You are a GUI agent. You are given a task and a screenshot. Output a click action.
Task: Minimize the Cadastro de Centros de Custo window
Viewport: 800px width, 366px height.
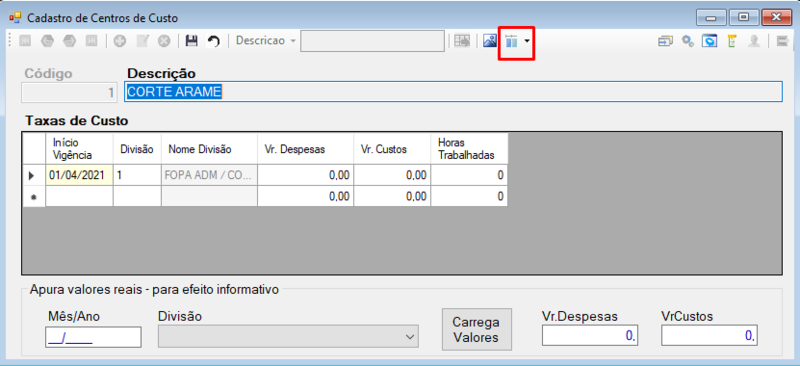coord(712,18)
